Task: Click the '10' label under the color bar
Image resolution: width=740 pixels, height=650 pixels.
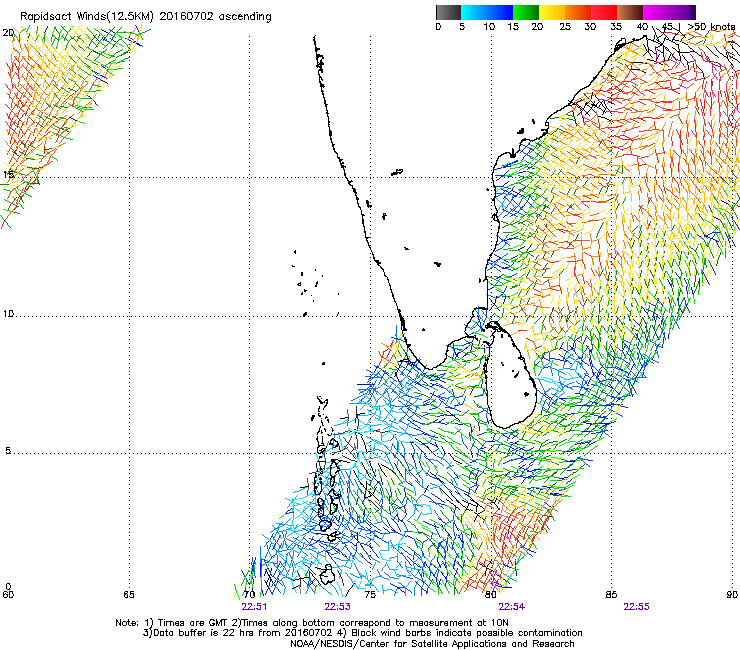Action: [489, 27]
